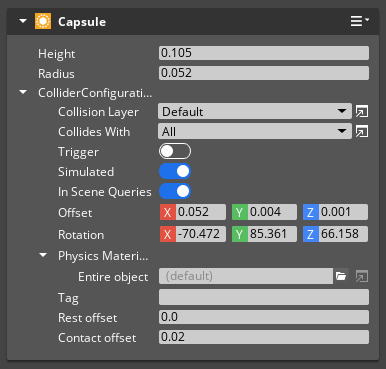The image size is (386, 369).
Task: Click the Trigger label
Action: point(78,152)
